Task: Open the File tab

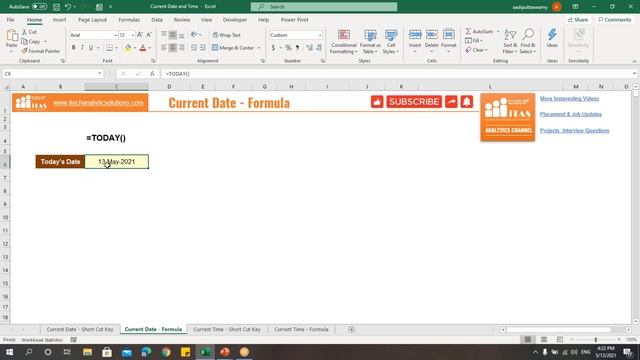Action: click(x=10, y=20)
